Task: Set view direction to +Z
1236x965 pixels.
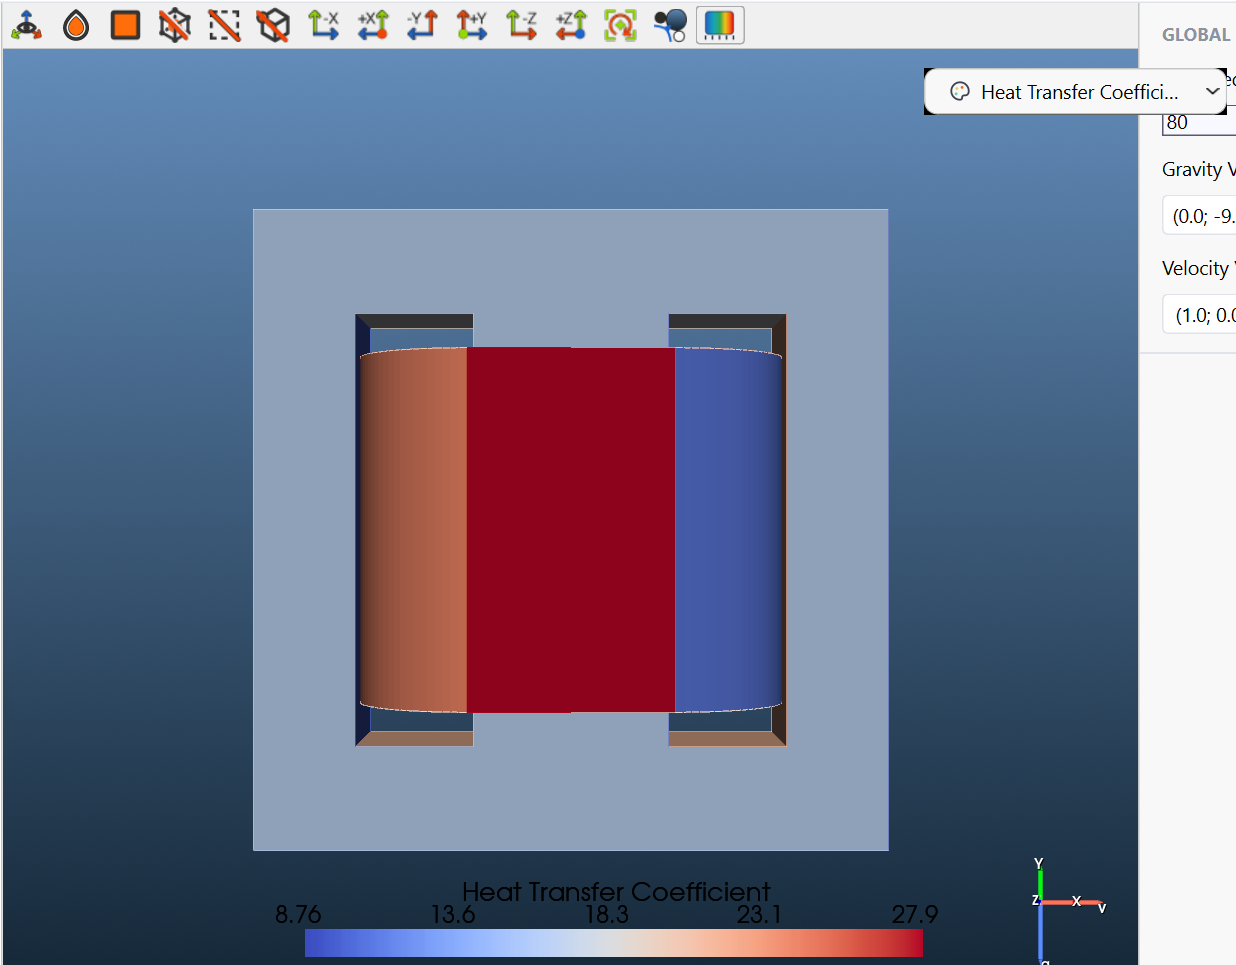Action: pos(571,25)
